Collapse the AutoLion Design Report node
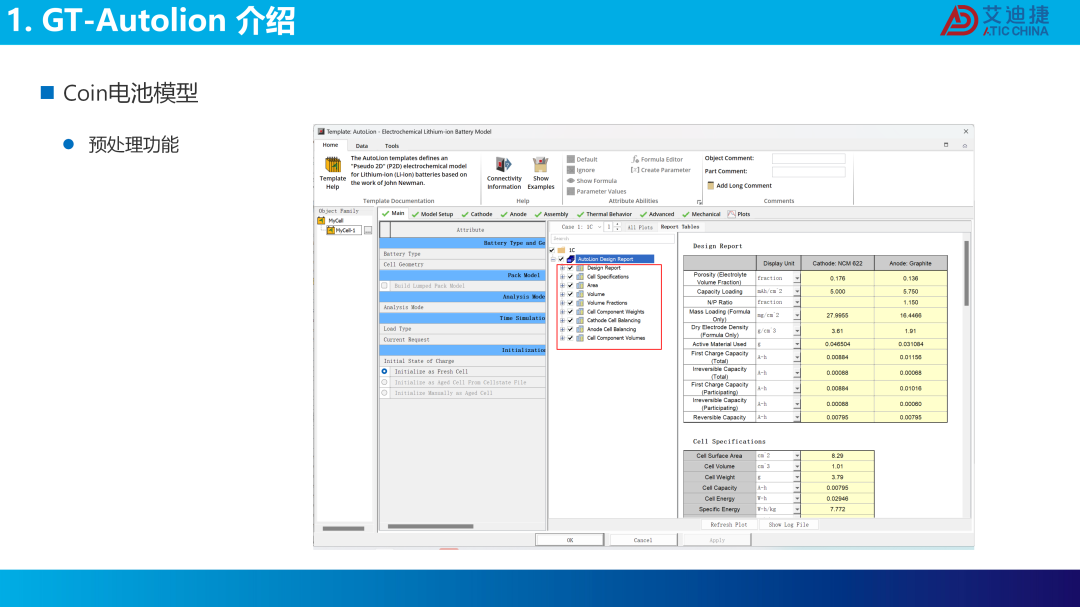 [x=553, y=259]
